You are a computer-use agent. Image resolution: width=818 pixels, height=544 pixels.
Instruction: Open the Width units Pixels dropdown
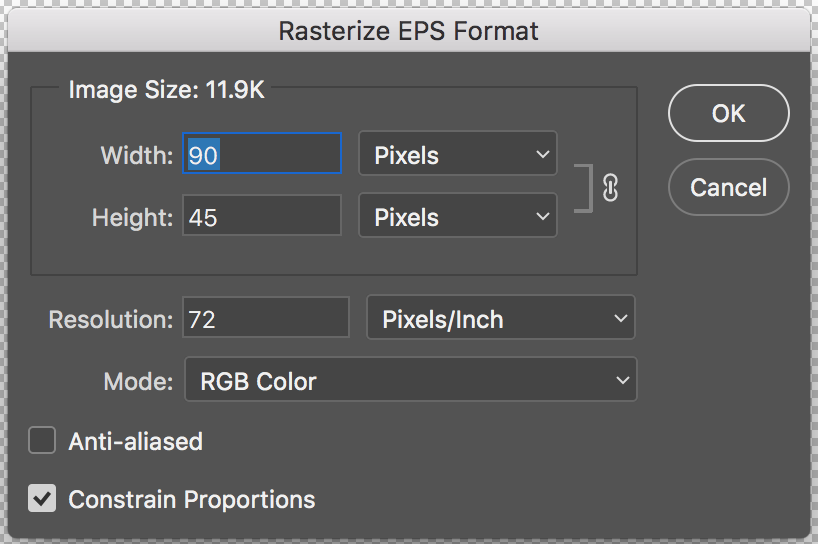tap(458, 153)
